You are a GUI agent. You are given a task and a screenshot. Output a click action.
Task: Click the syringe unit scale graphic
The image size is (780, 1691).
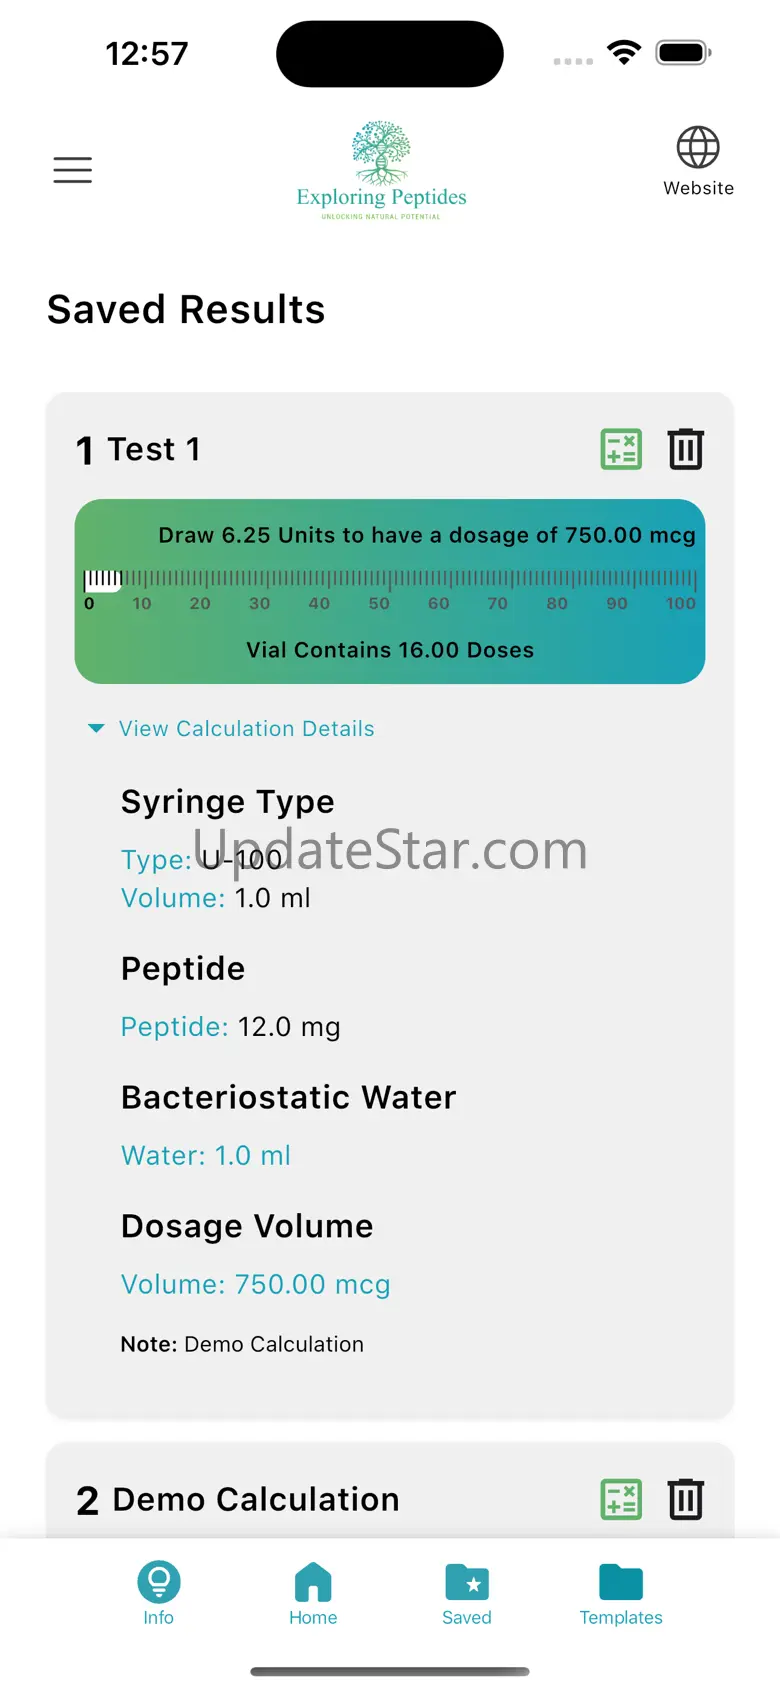click(x=390, y=588)
